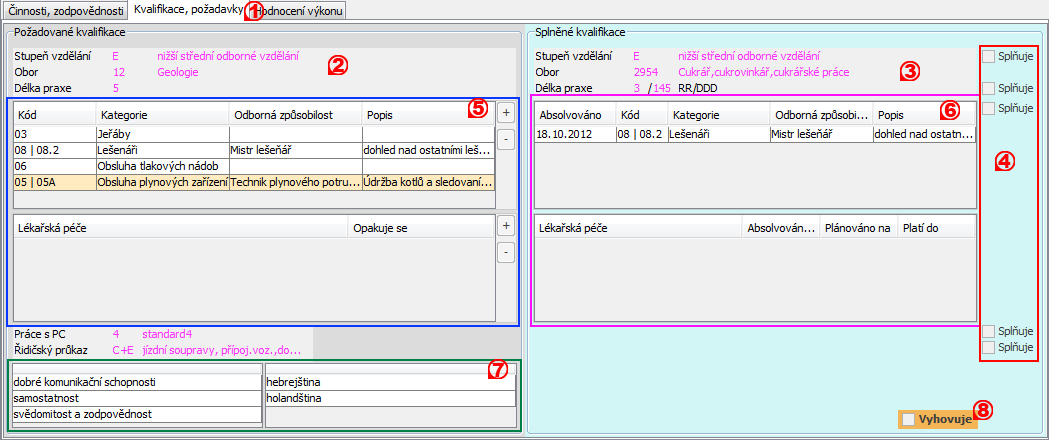Image resolution: width=1049 pixels, height=440 pixels.
Task: Switch to the Činnosti, zodpovědnosti tab
Action: (x=65, y=12)
